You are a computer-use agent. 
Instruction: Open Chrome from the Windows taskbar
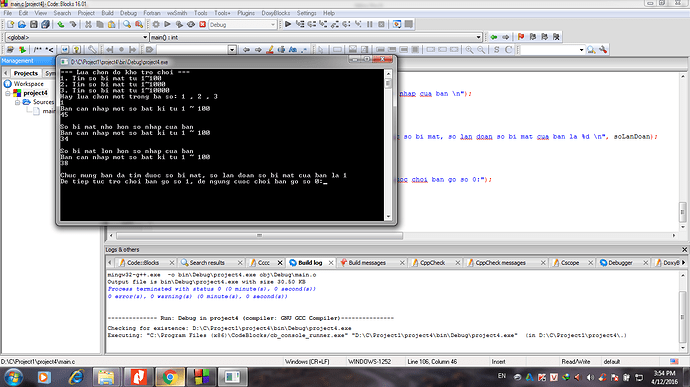[x=170, y=377]
